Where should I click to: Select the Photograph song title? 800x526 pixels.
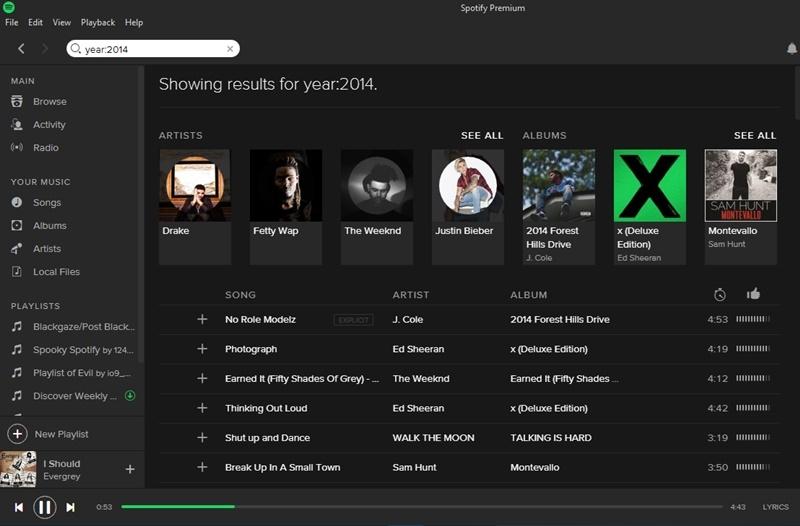tap(251, 349)
